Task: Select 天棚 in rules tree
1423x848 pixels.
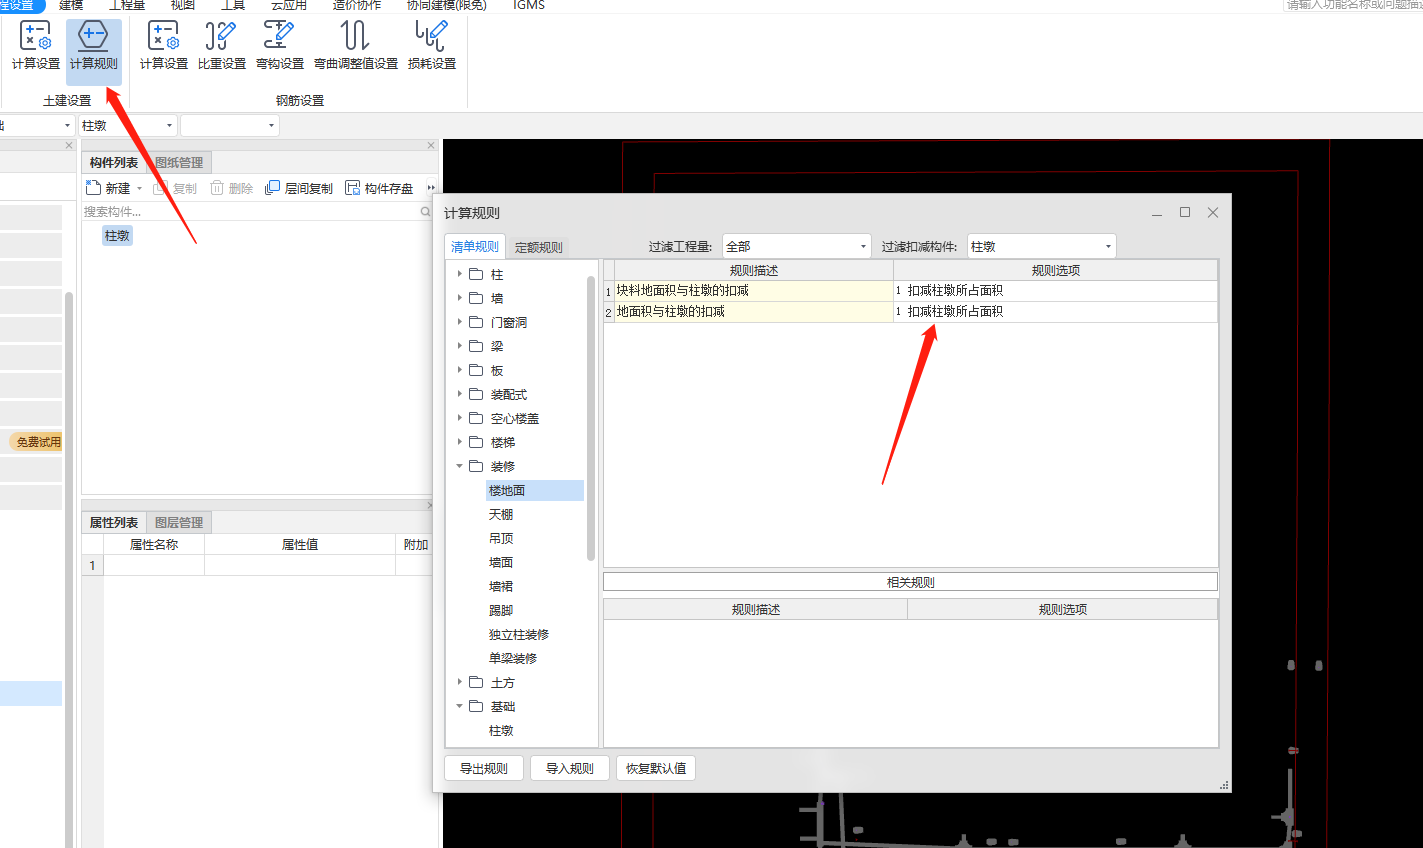Action: point(501,514)
